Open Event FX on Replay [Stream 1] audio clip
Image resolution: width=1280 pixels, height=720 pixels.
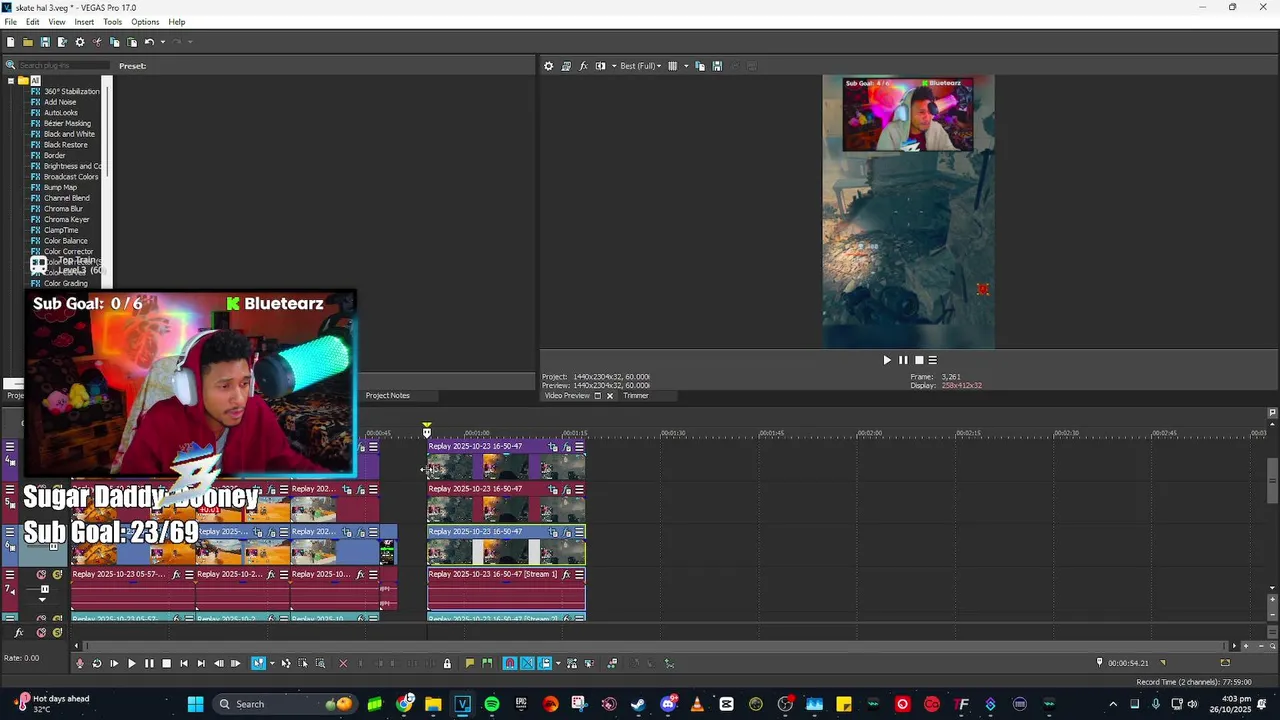coord(566,575)
